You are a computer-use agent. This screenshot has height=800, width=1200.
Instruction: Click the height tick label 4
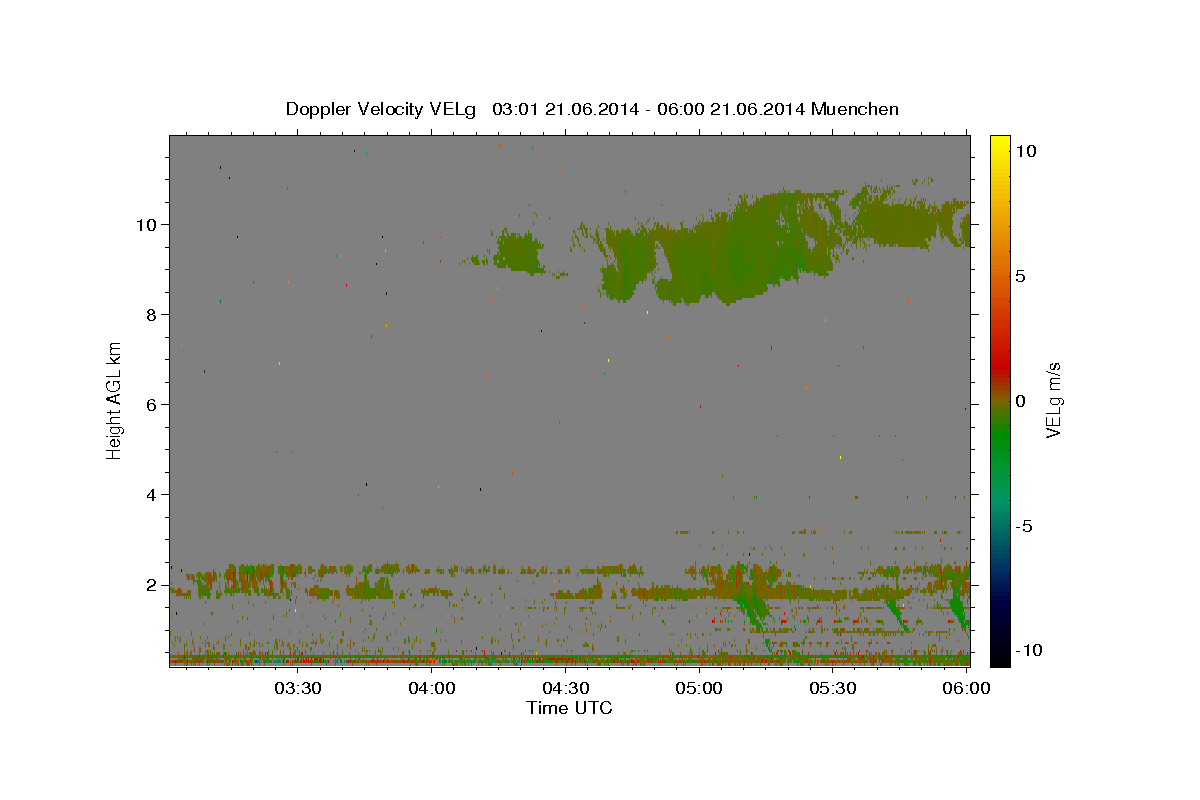[x=150, y=494]
